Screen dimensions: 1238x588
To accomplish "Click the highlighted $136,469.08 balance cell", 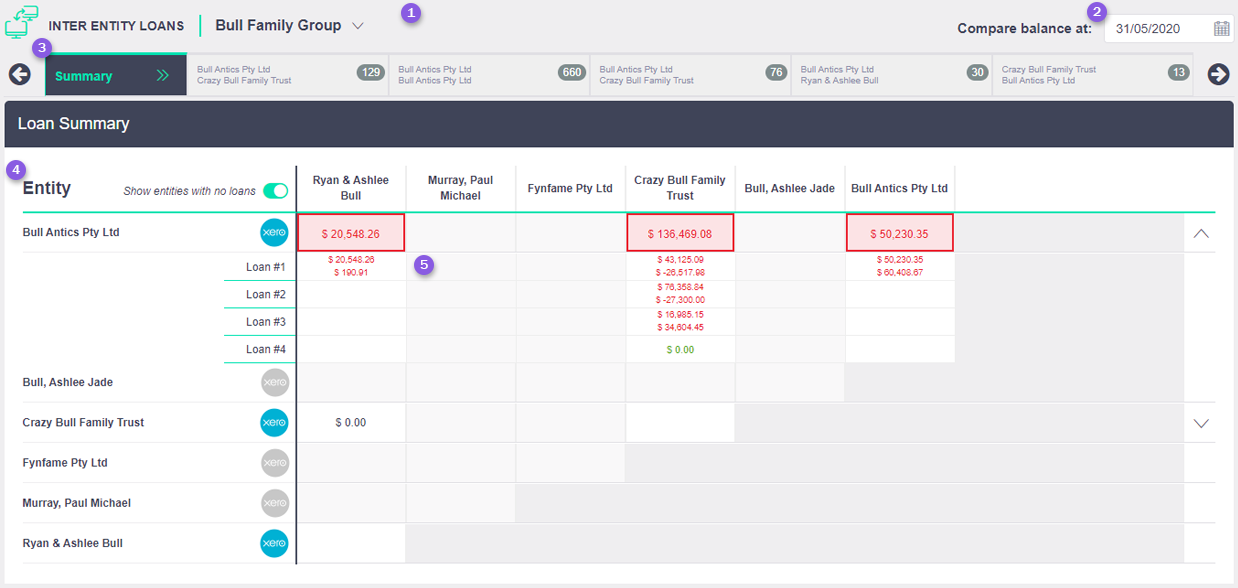I will pos(680,231).
